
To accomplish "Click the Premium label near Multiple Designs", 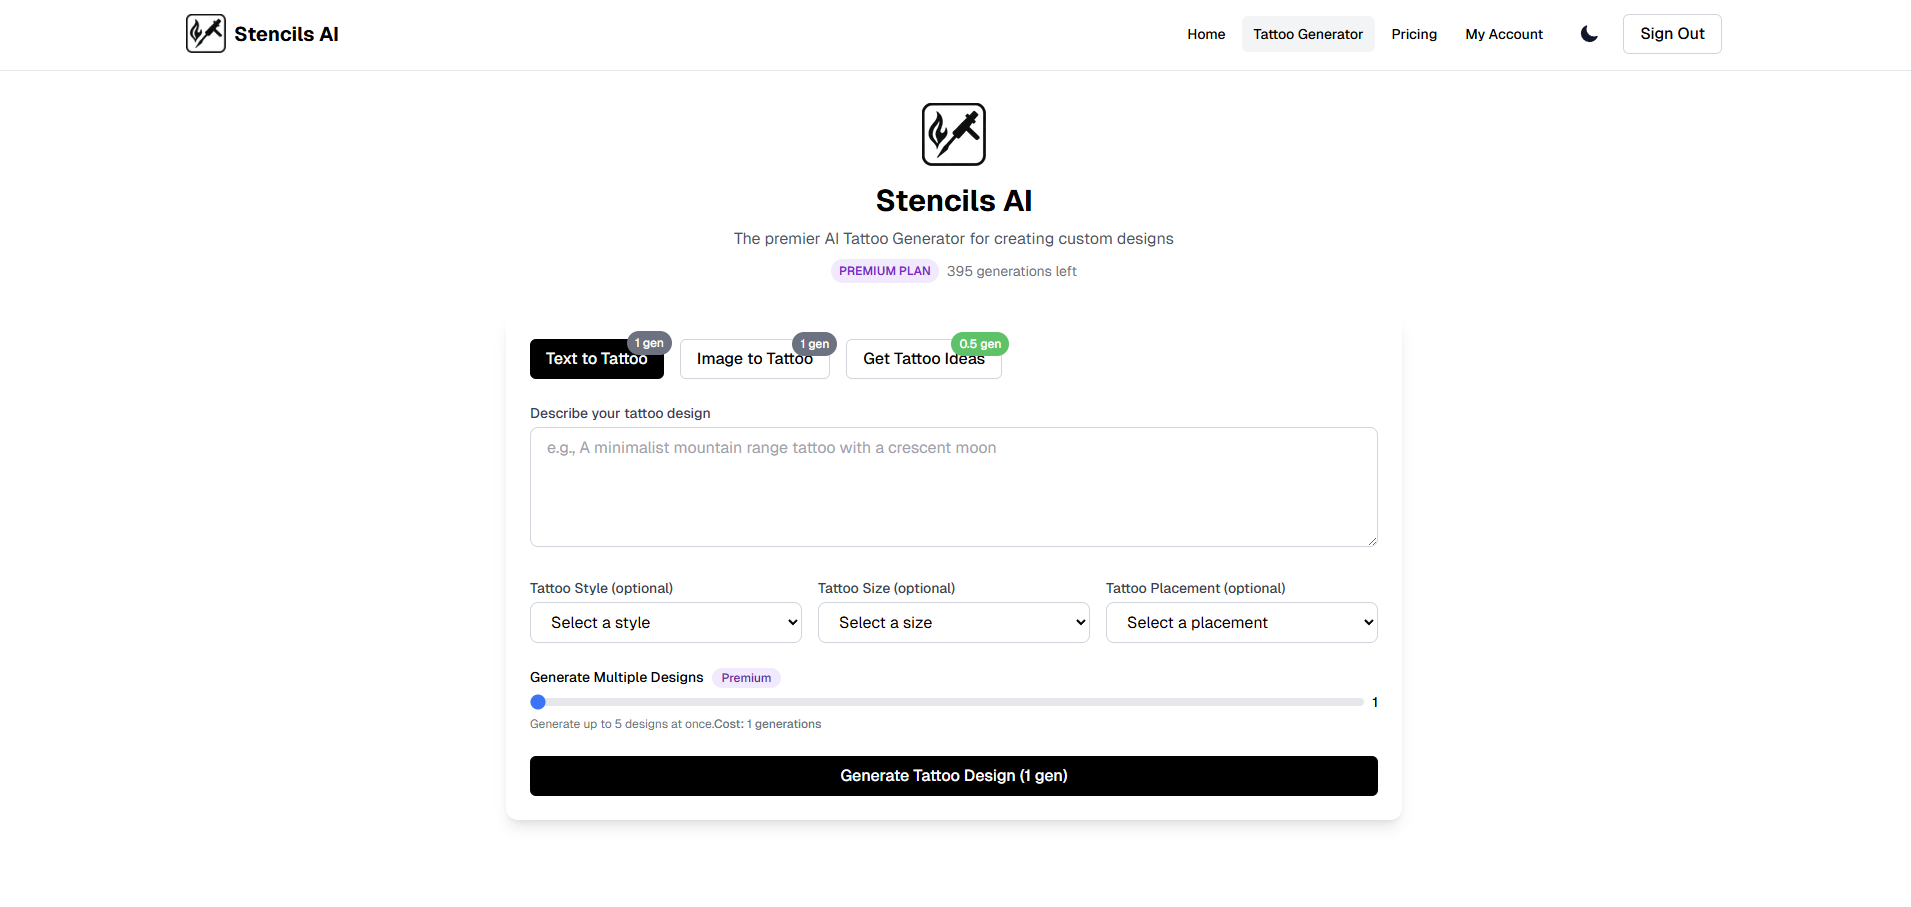I will 746,678.
